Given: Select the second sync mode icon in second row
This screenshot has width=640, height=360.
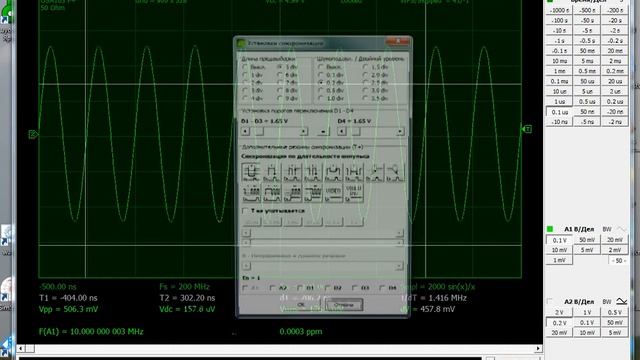Looking at the screenshot, I should (272, 193).
